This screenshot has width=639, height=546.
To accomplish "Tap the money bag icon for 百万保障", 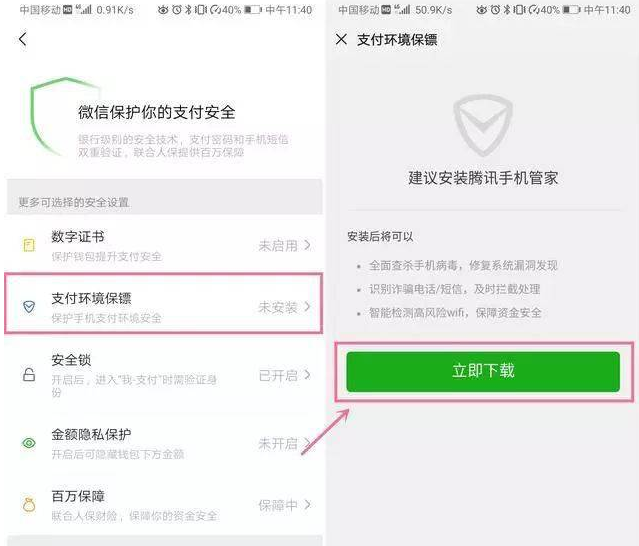I will [29, 505].
